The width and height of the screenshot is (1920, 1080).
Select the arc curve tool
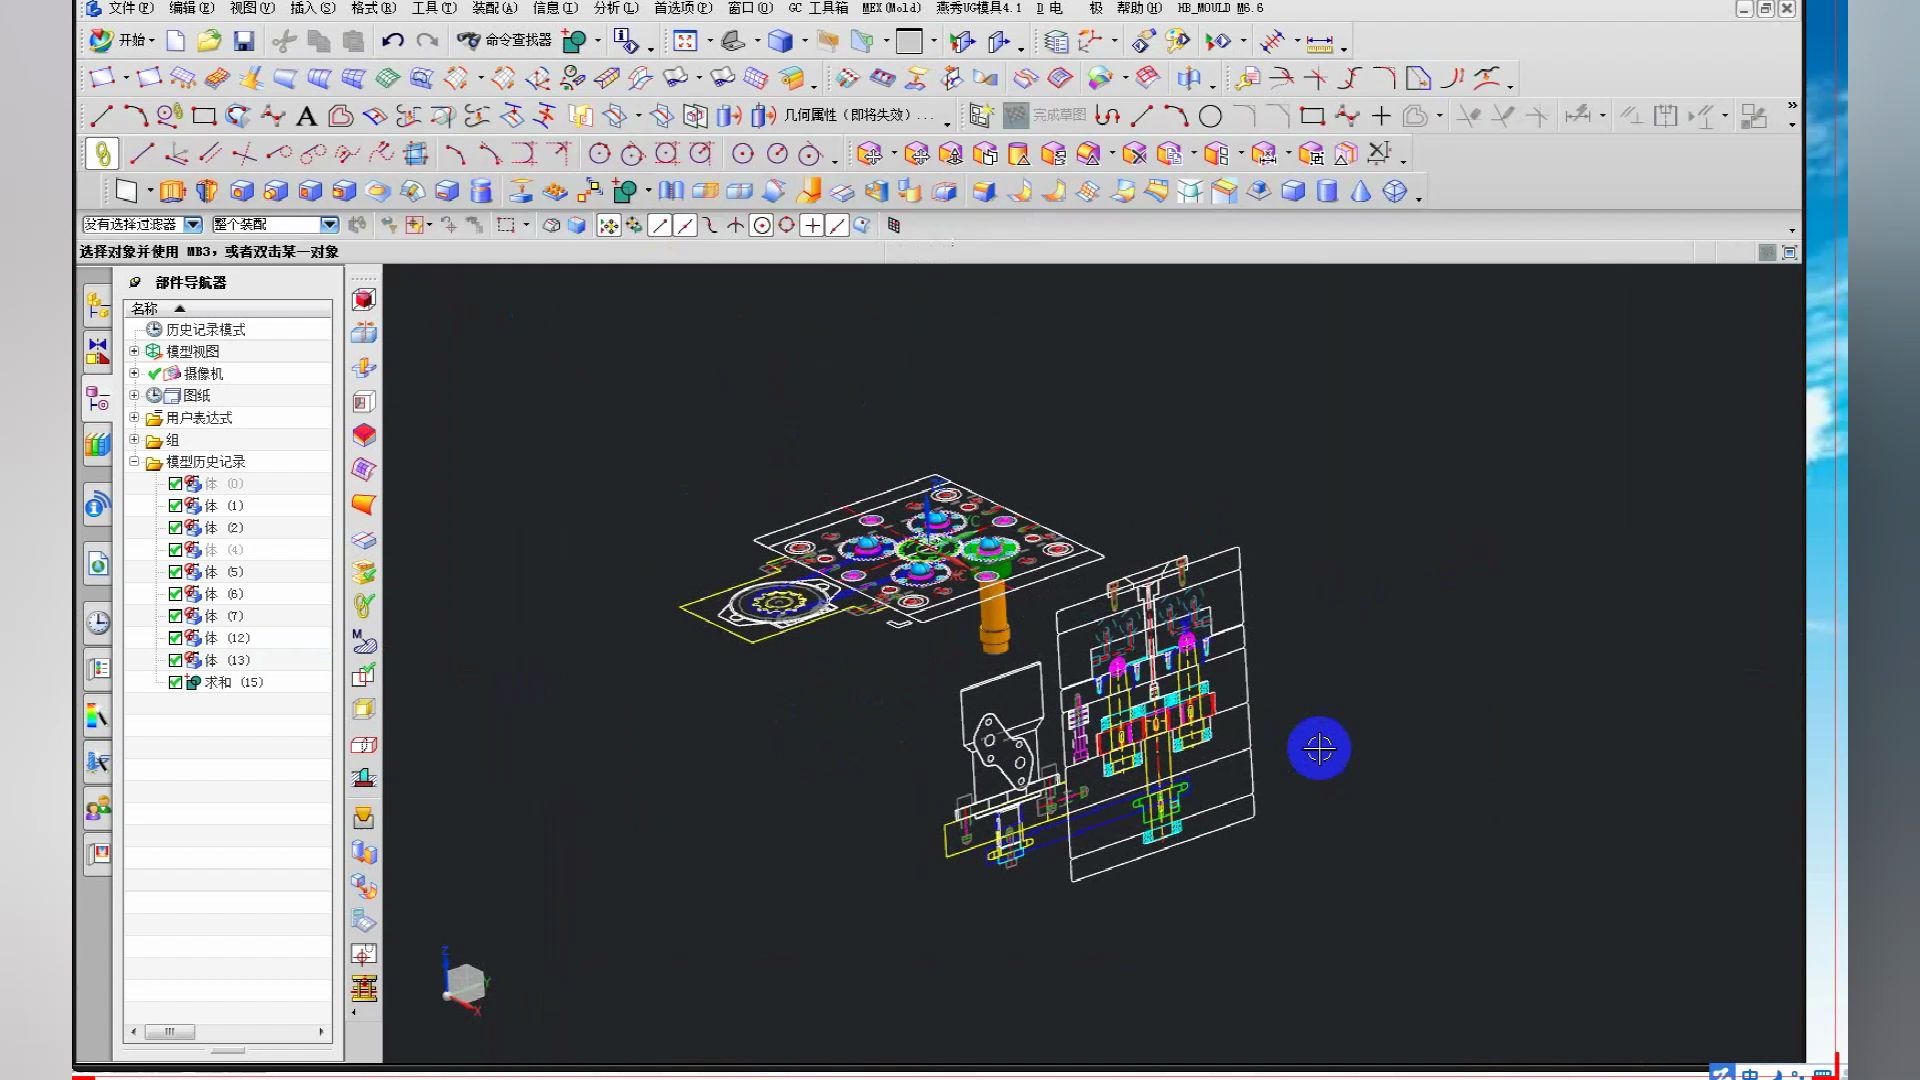tap(135, 117)
